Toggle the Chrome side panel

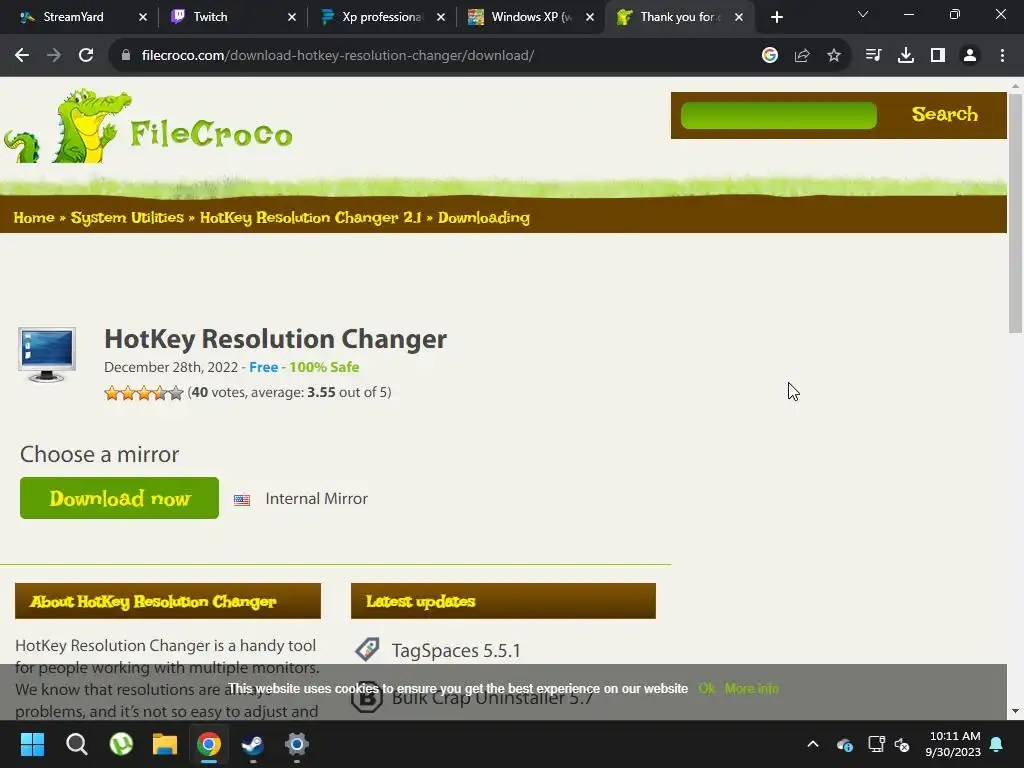(938, 56)
